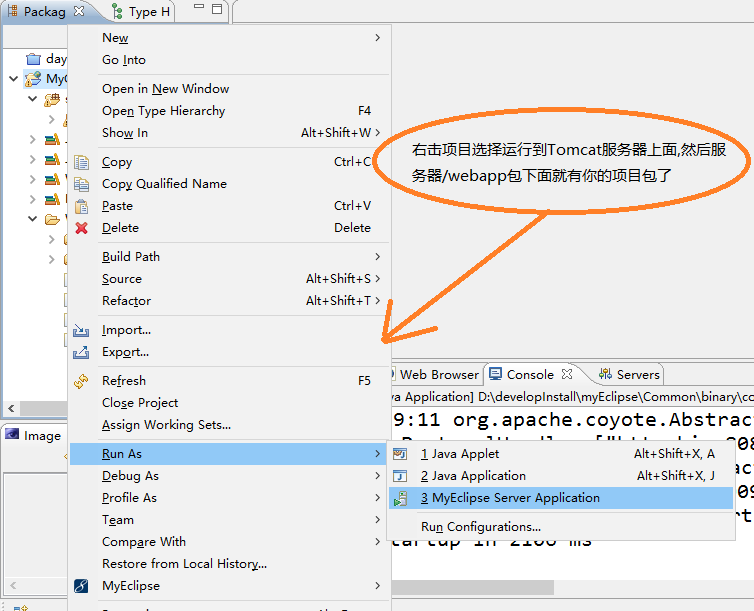Choose Run Configurations in the submenu

481,527
